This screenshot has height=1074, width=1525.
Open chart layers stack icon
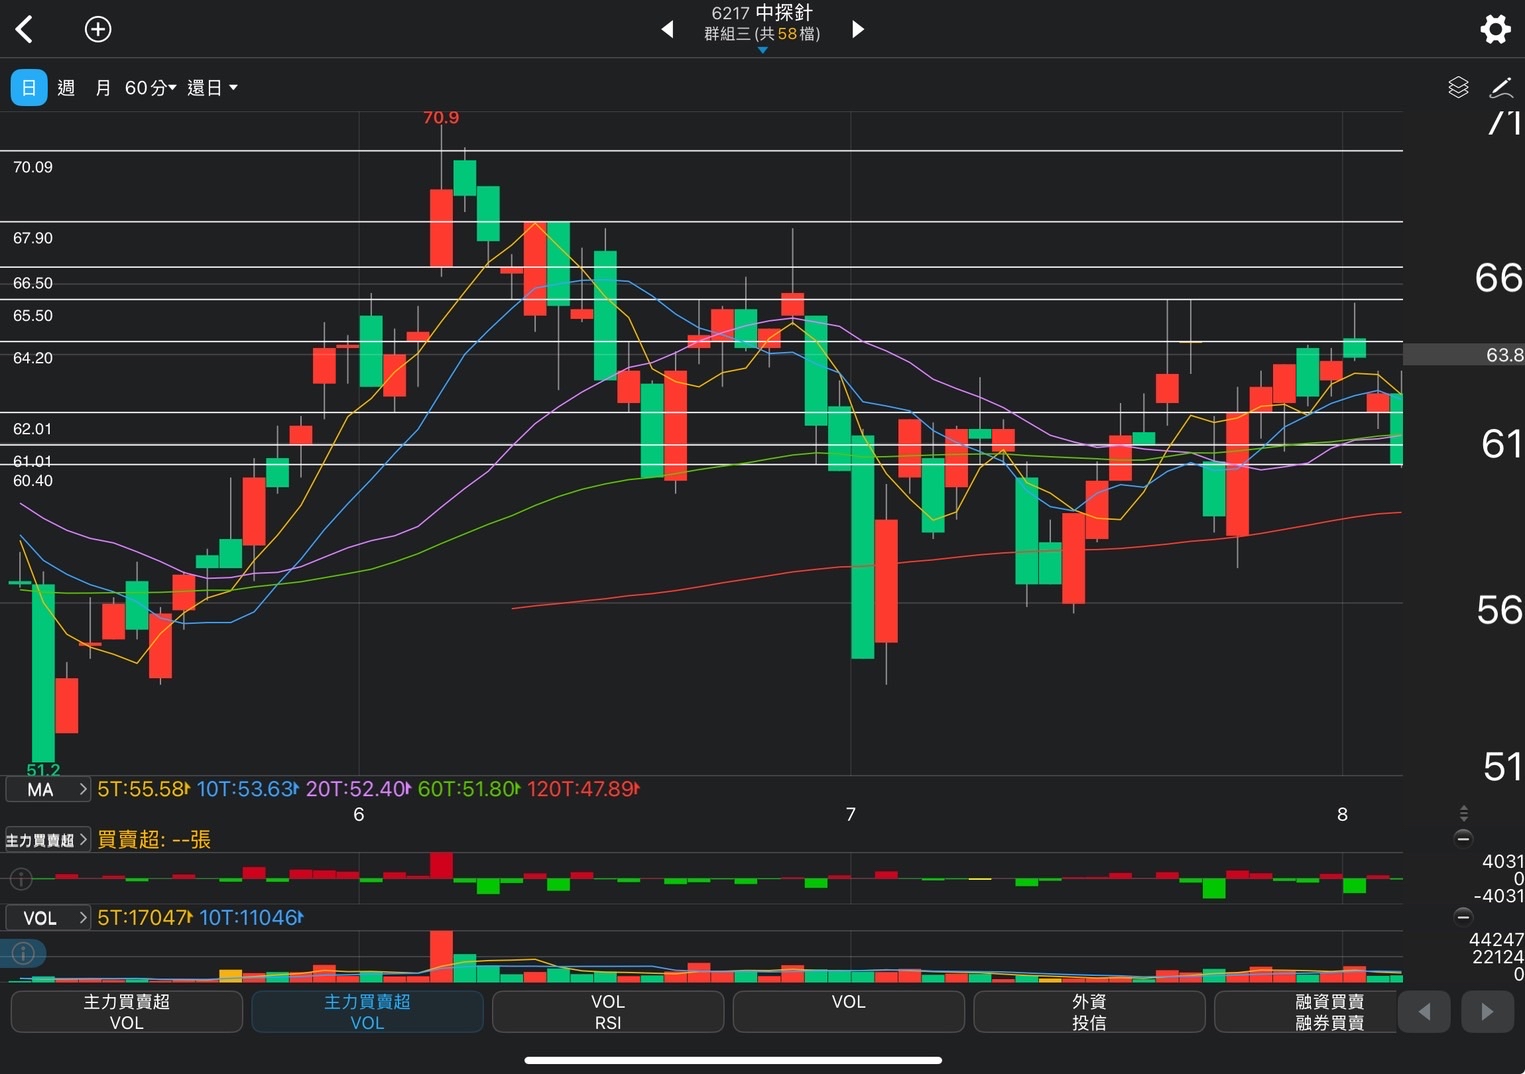tap(1458, 88)
